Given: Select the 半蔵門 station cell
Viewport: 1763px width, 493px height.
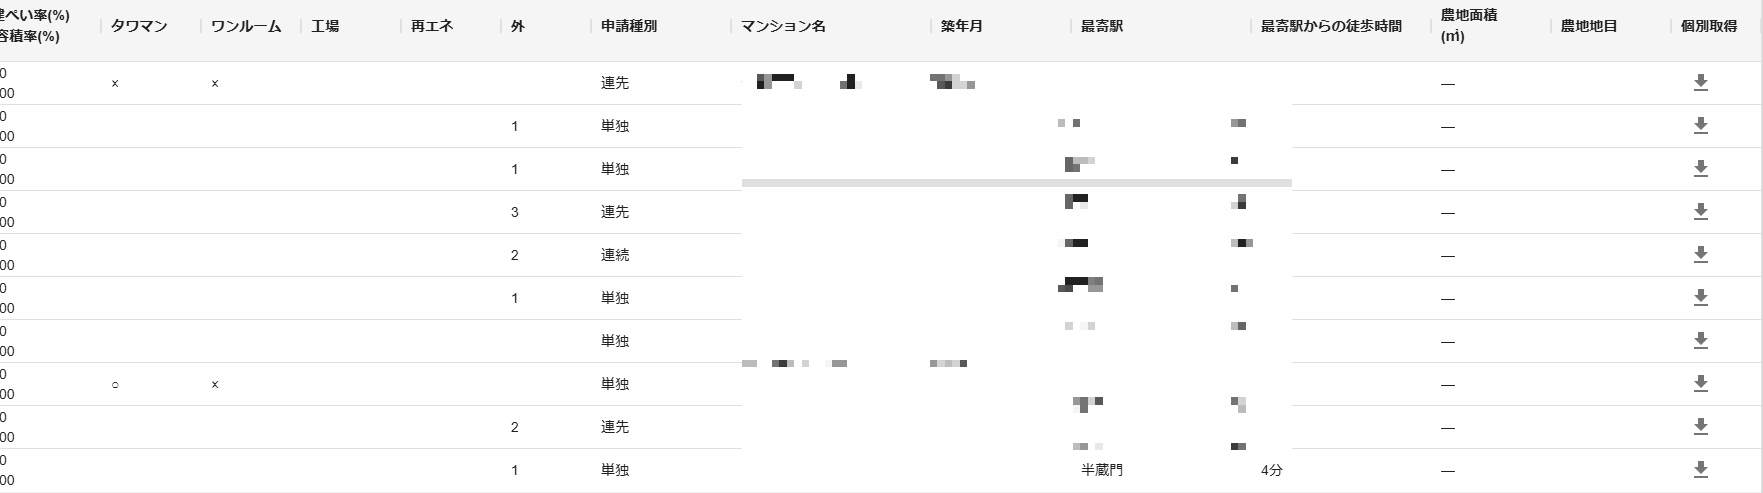Looking at the screenshot, I should point(1102,470).
